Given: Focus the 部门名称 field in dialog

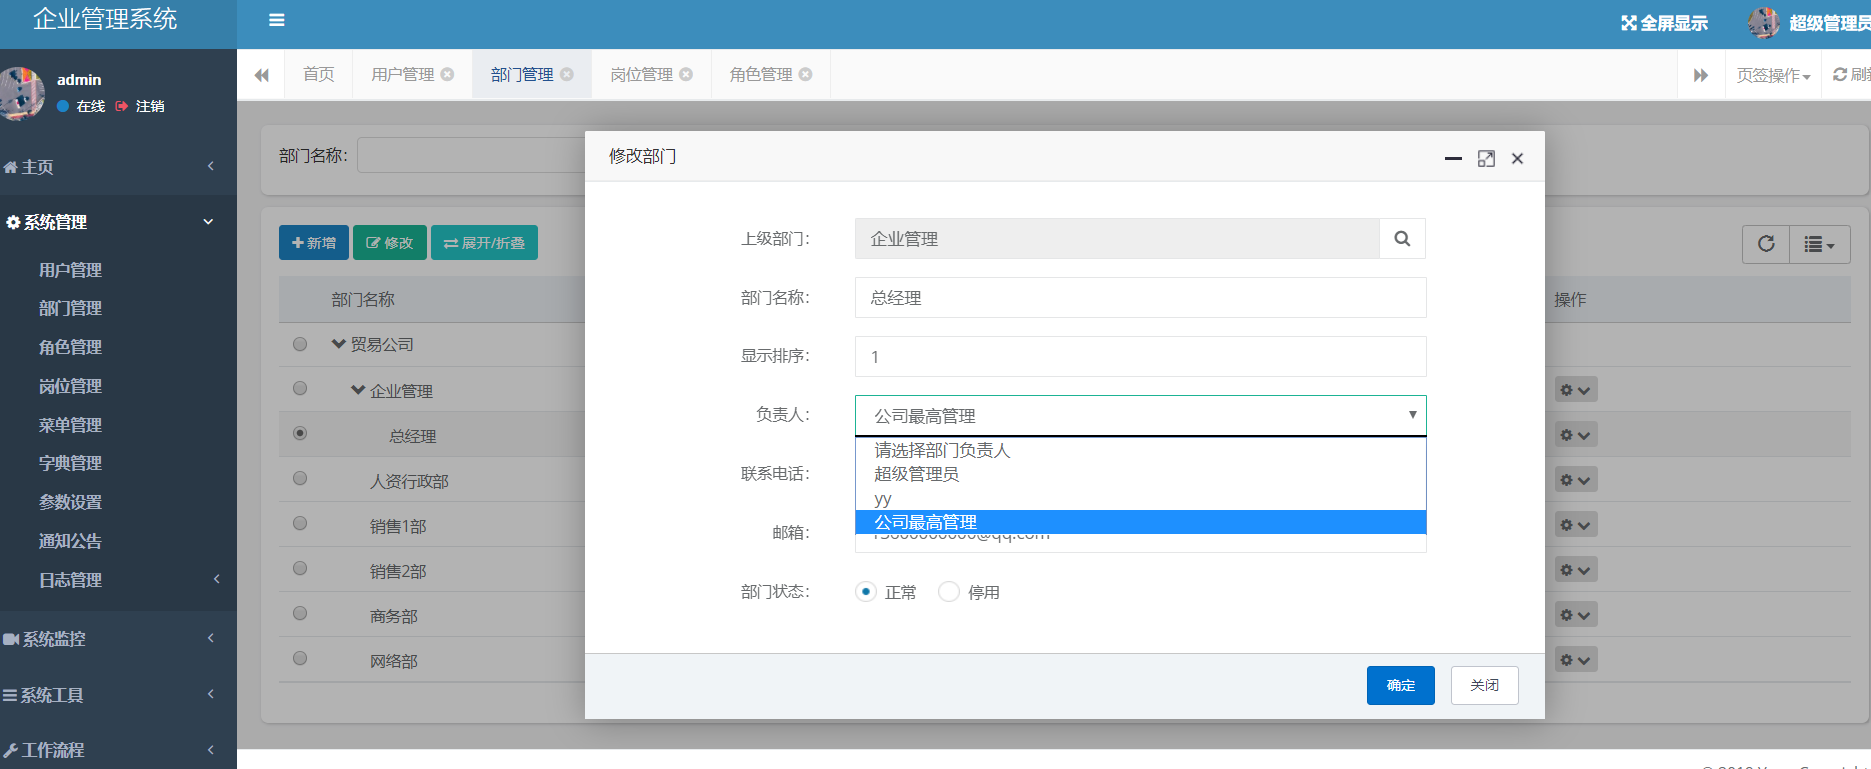Looking at the screenshot, I should [x=1140, y=298].
